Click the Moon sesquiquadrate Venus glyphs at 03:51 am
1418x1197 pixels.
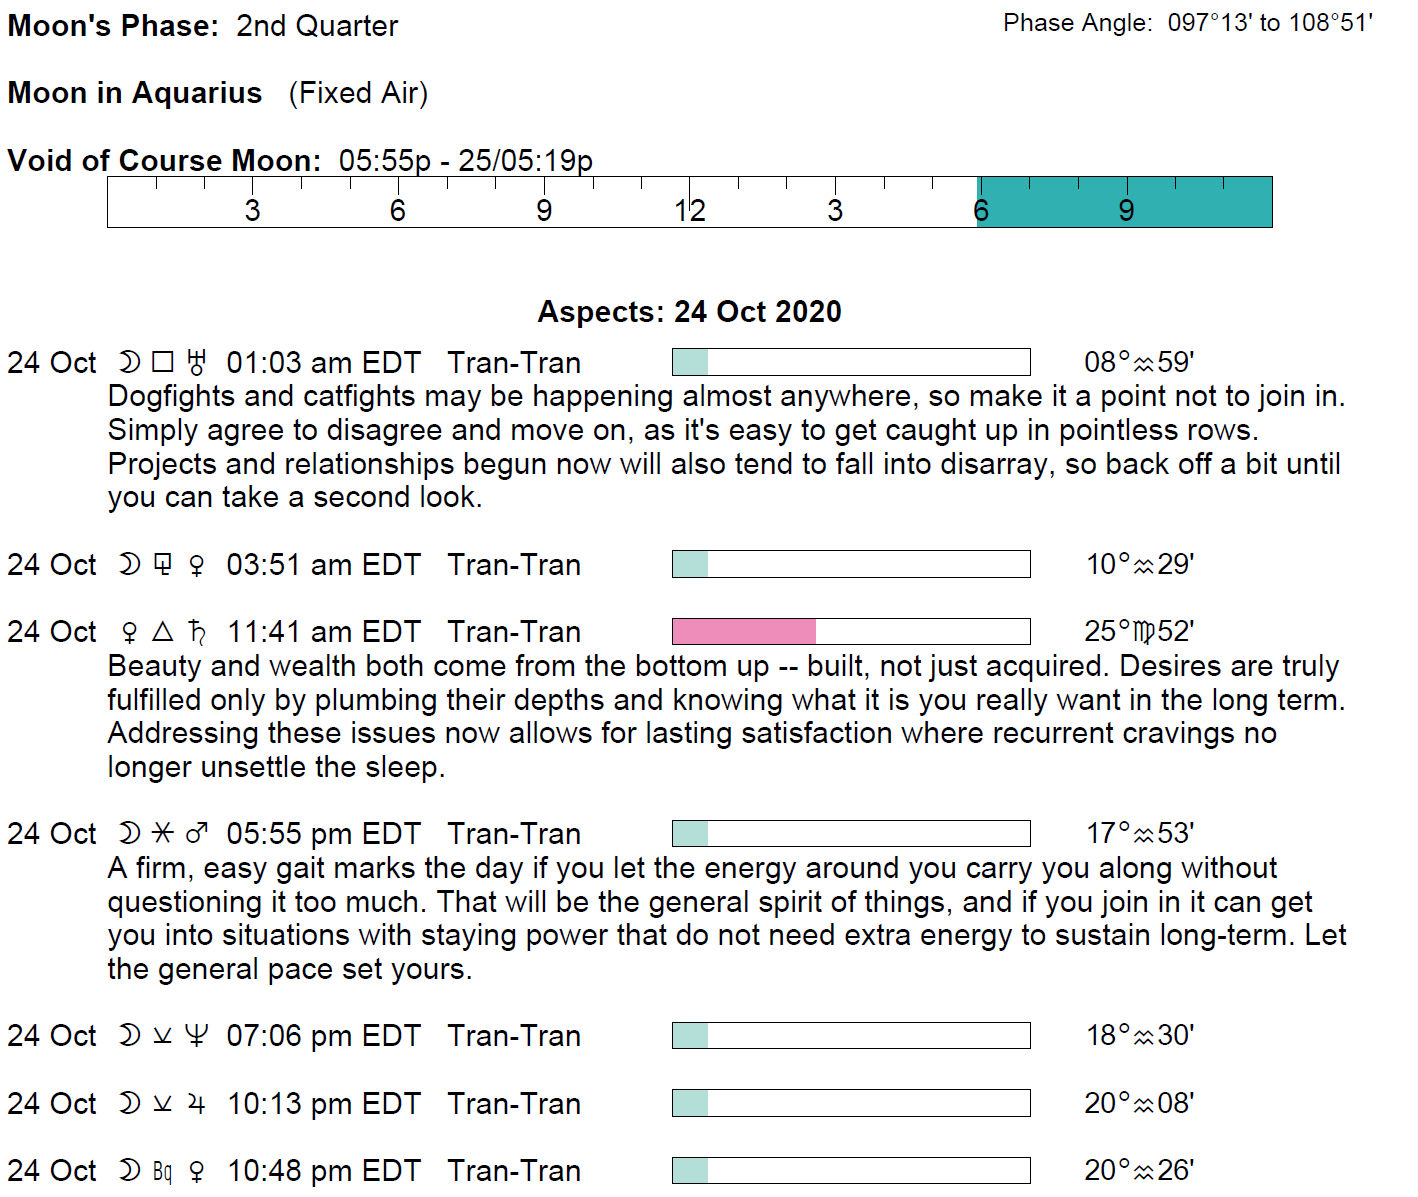(x=162, y=565)
